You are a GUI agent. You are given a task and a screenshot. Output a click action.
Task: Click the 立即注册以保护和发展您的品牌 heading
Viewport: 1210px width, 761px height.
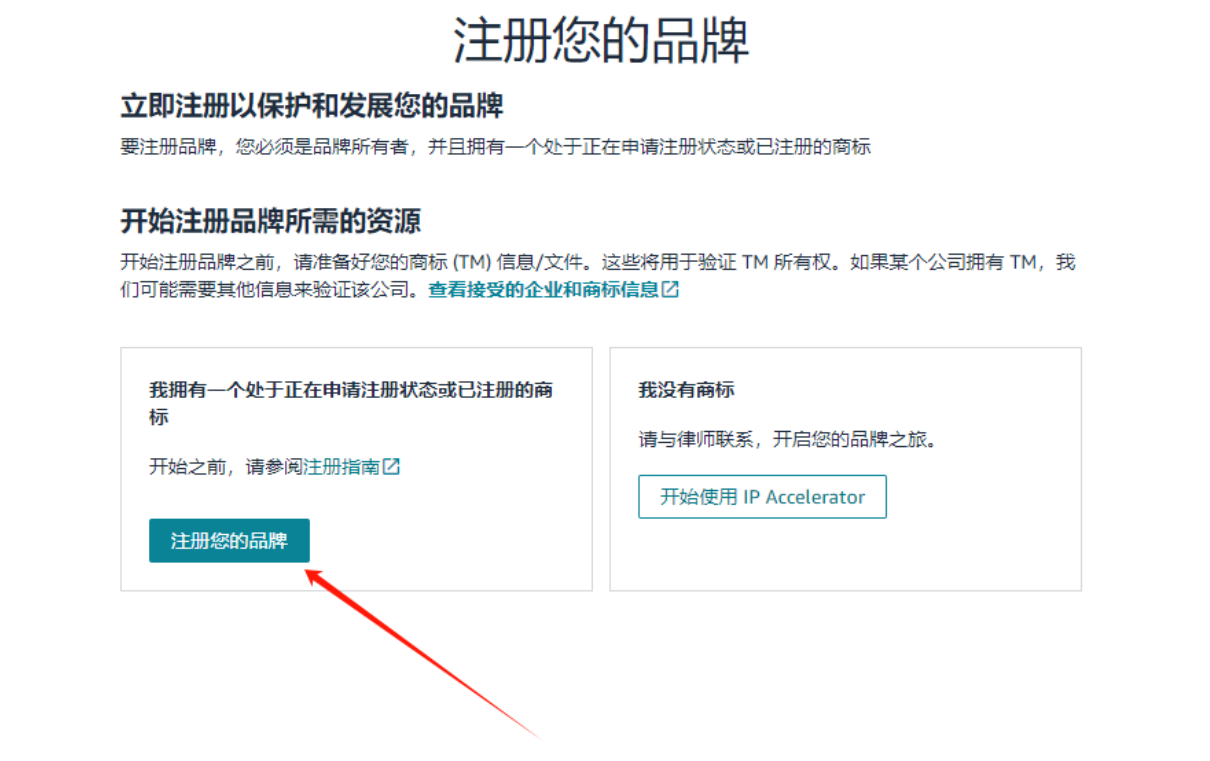312,106
